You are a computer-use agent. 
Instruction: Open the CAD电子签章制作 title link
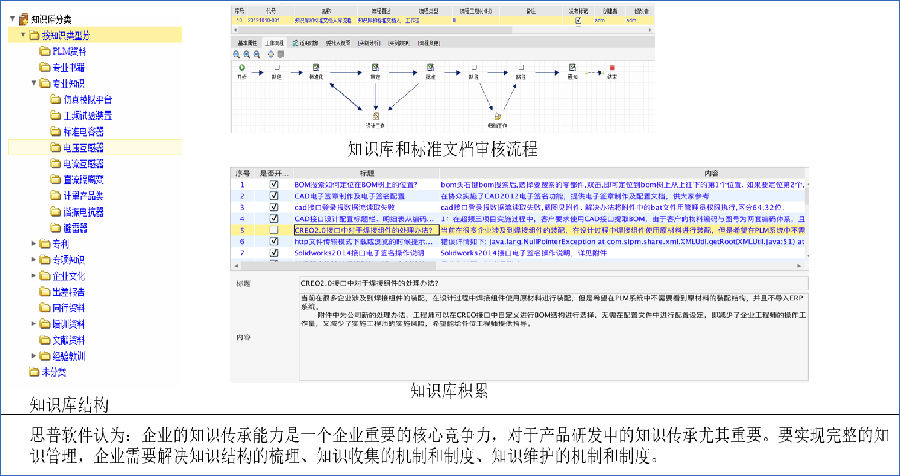point(348,196)
